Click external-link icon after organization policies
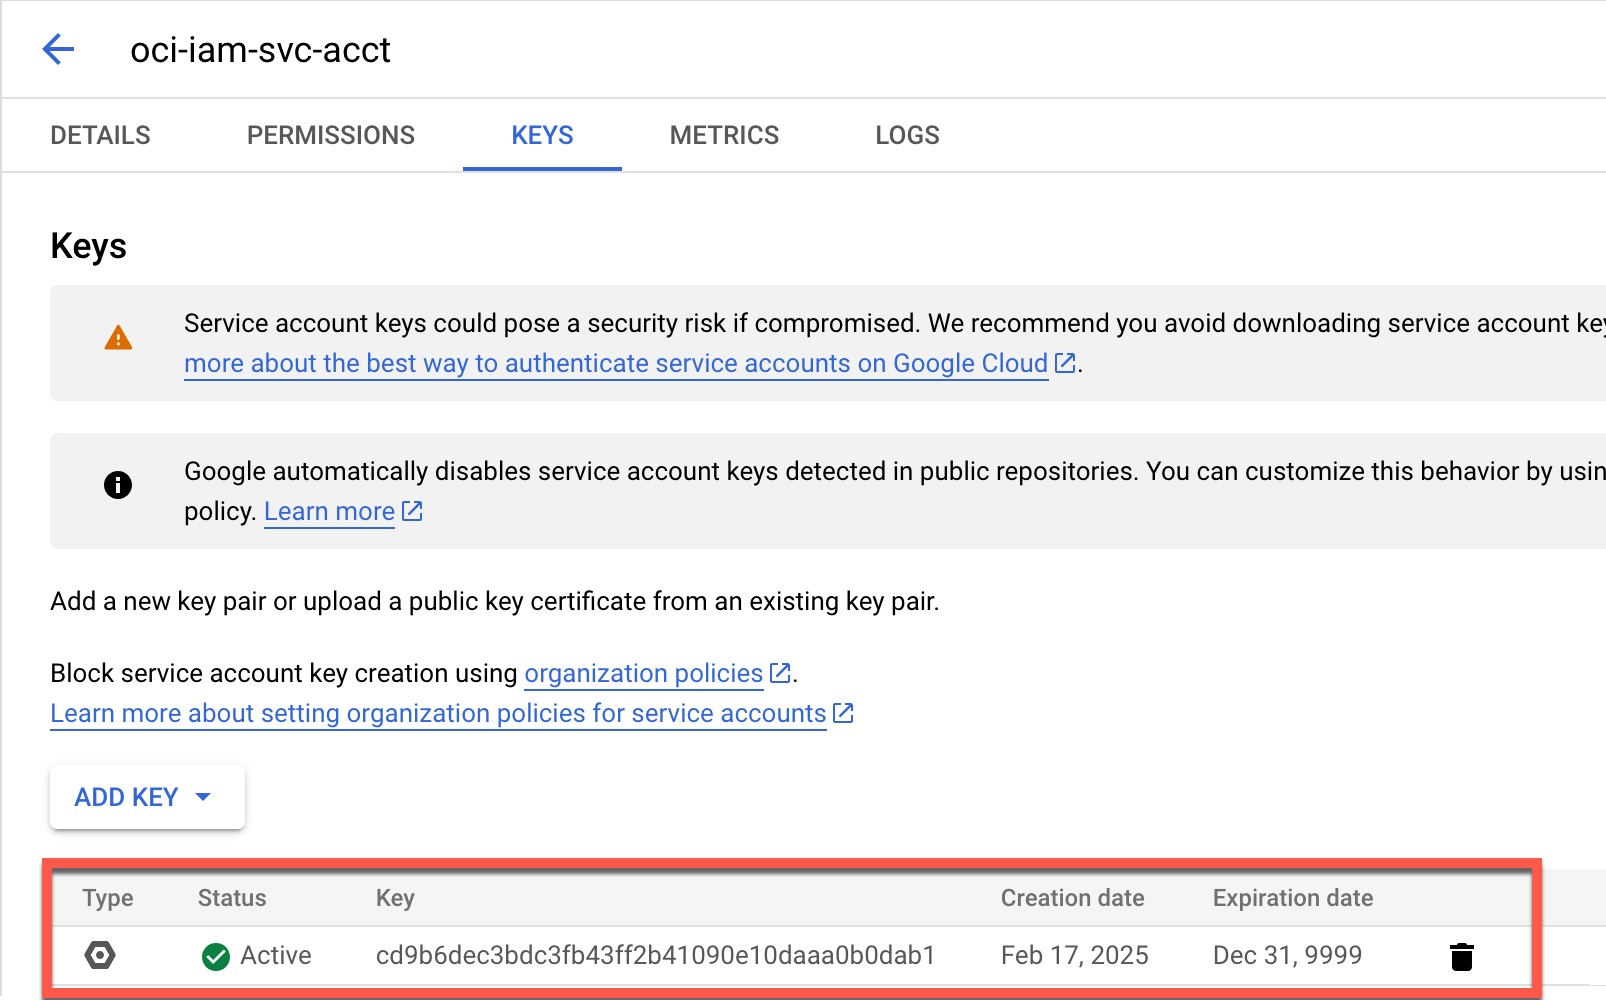Image resolution: width=1606 pixels, height=1000 pixels. tap(780, 673)
